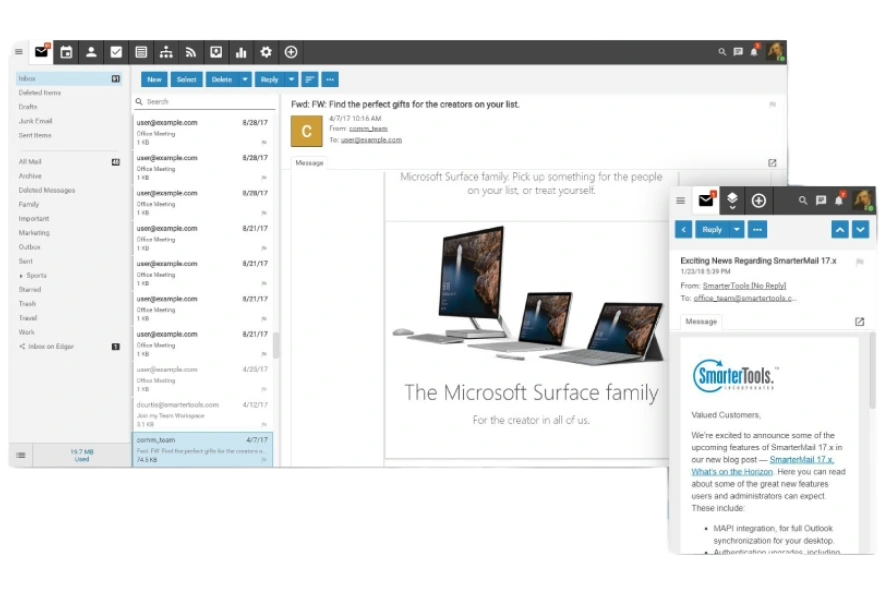Open the Delete dropdown arrow
Screen dimensions: 886x595
tap(243, 78)
